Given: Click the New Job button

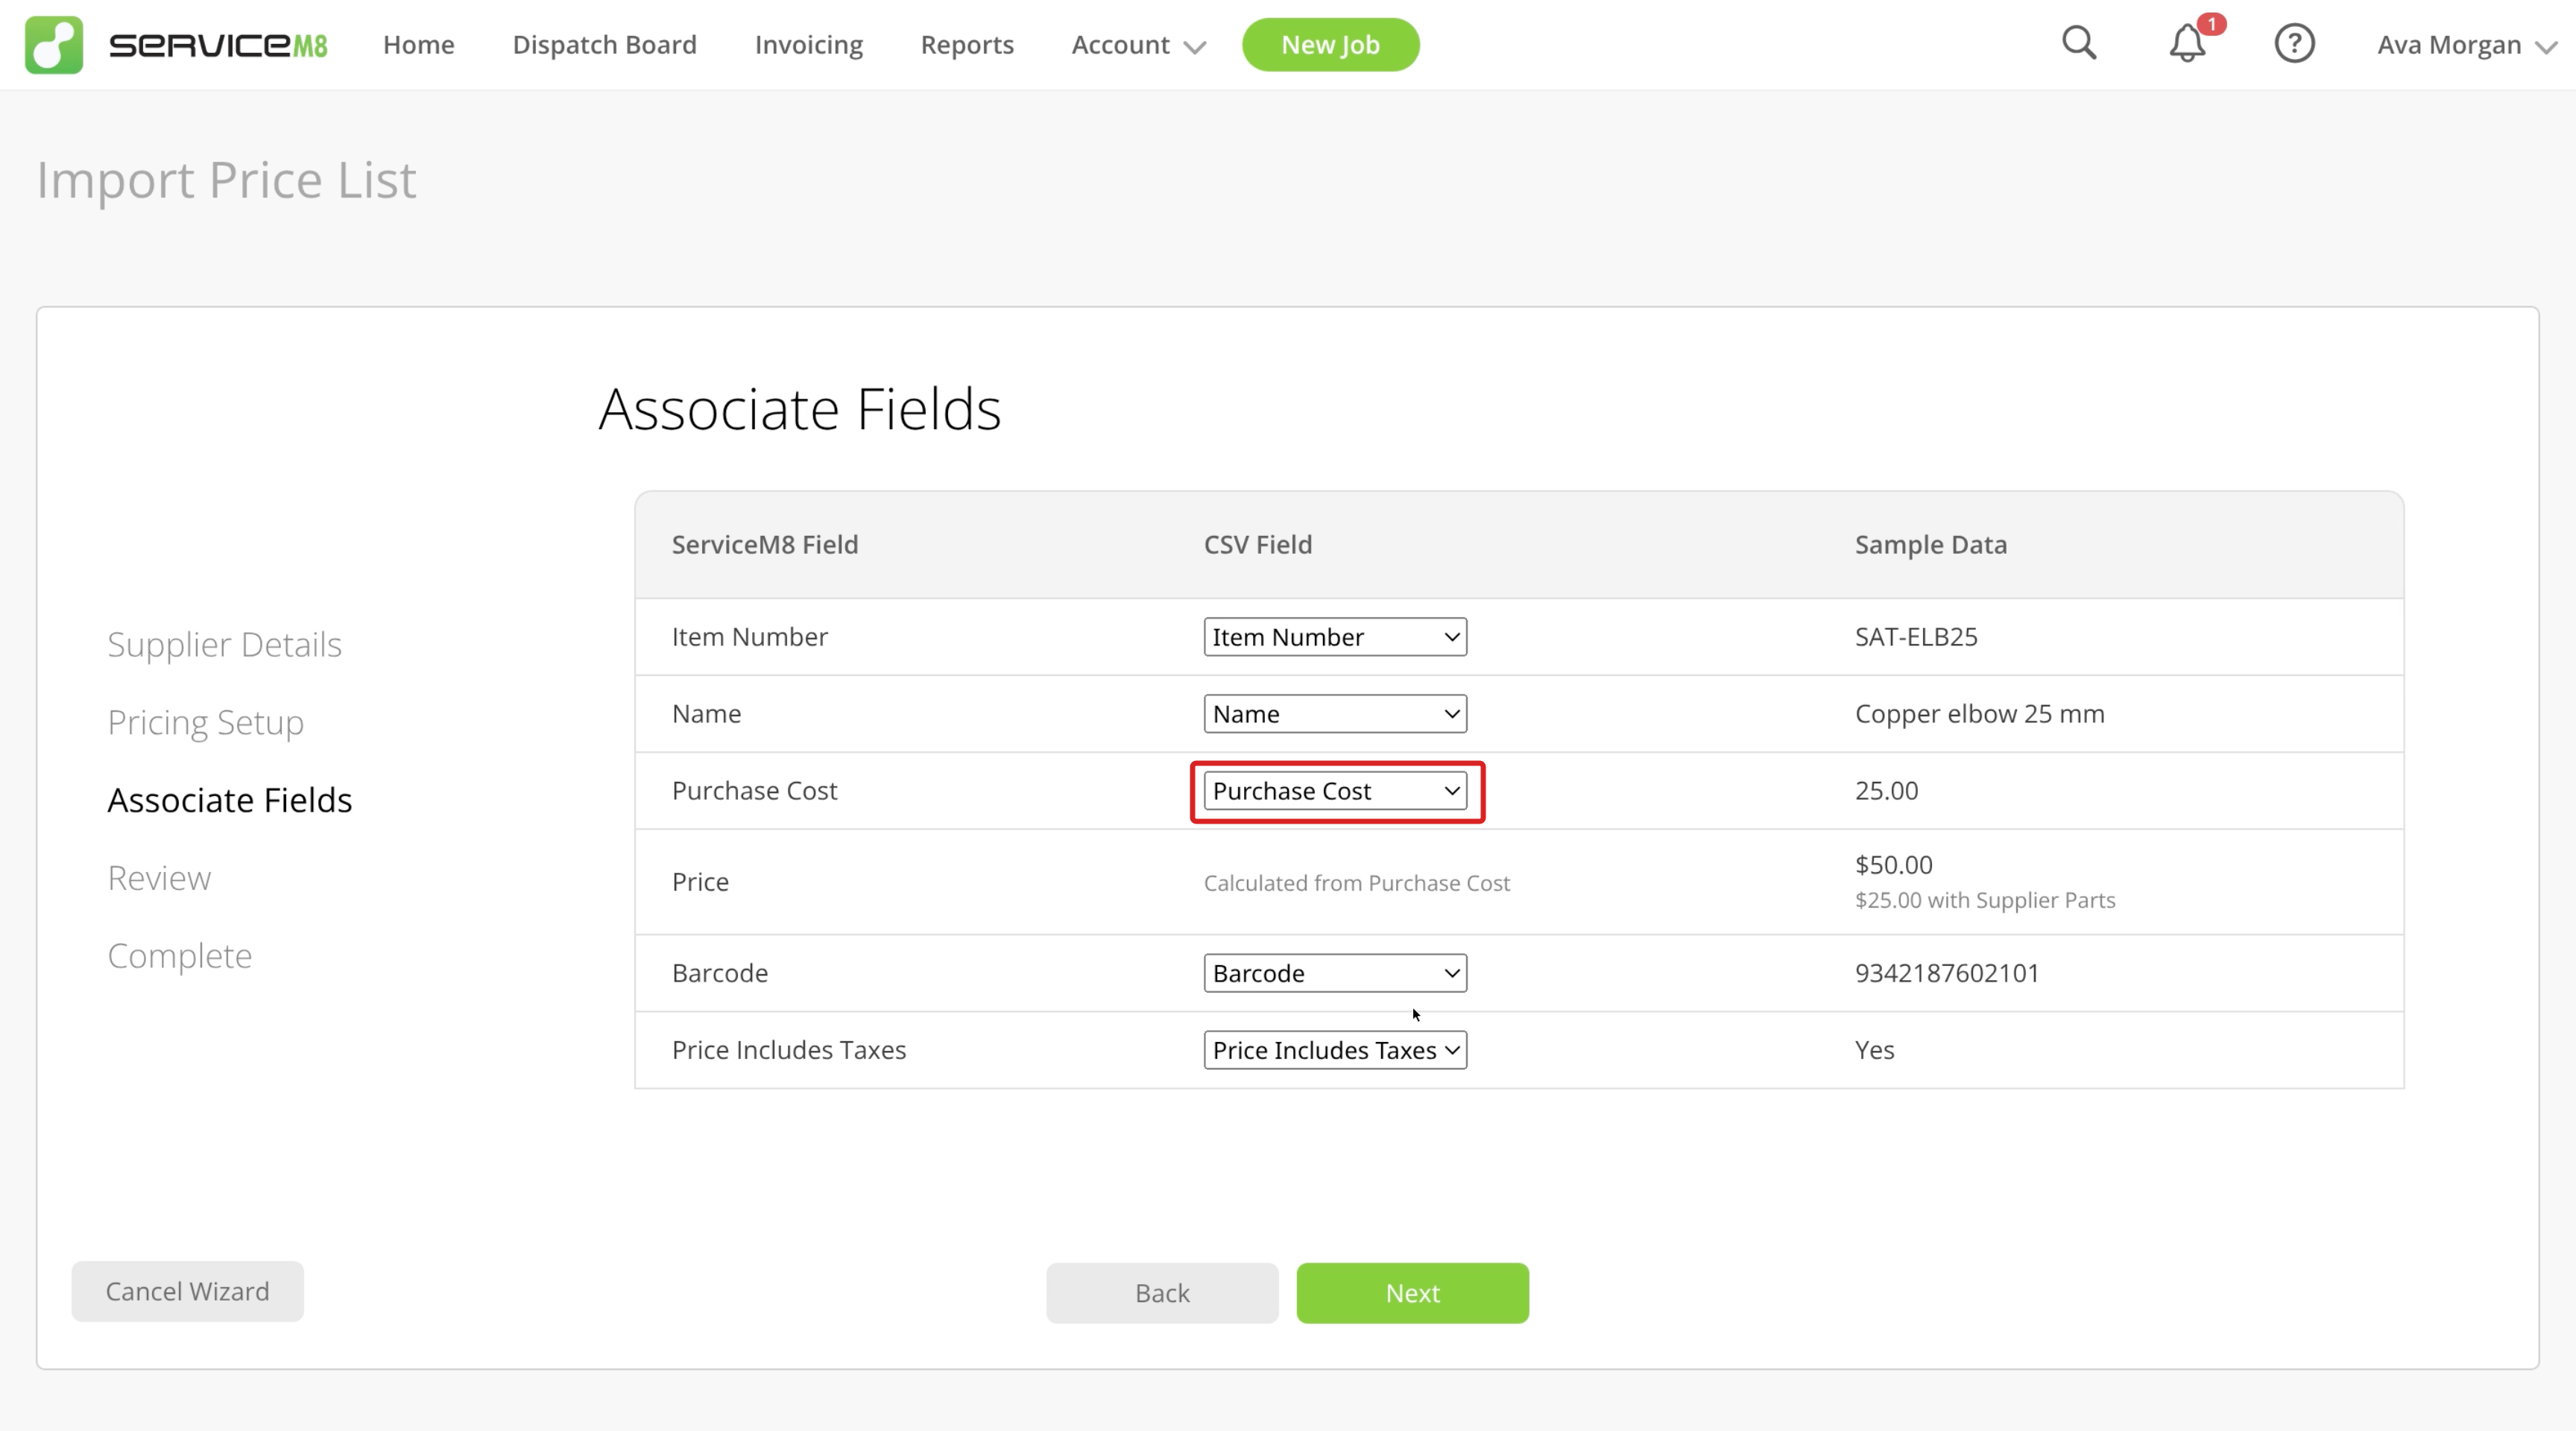Looking at the screenshot, I should [1330, 45].
